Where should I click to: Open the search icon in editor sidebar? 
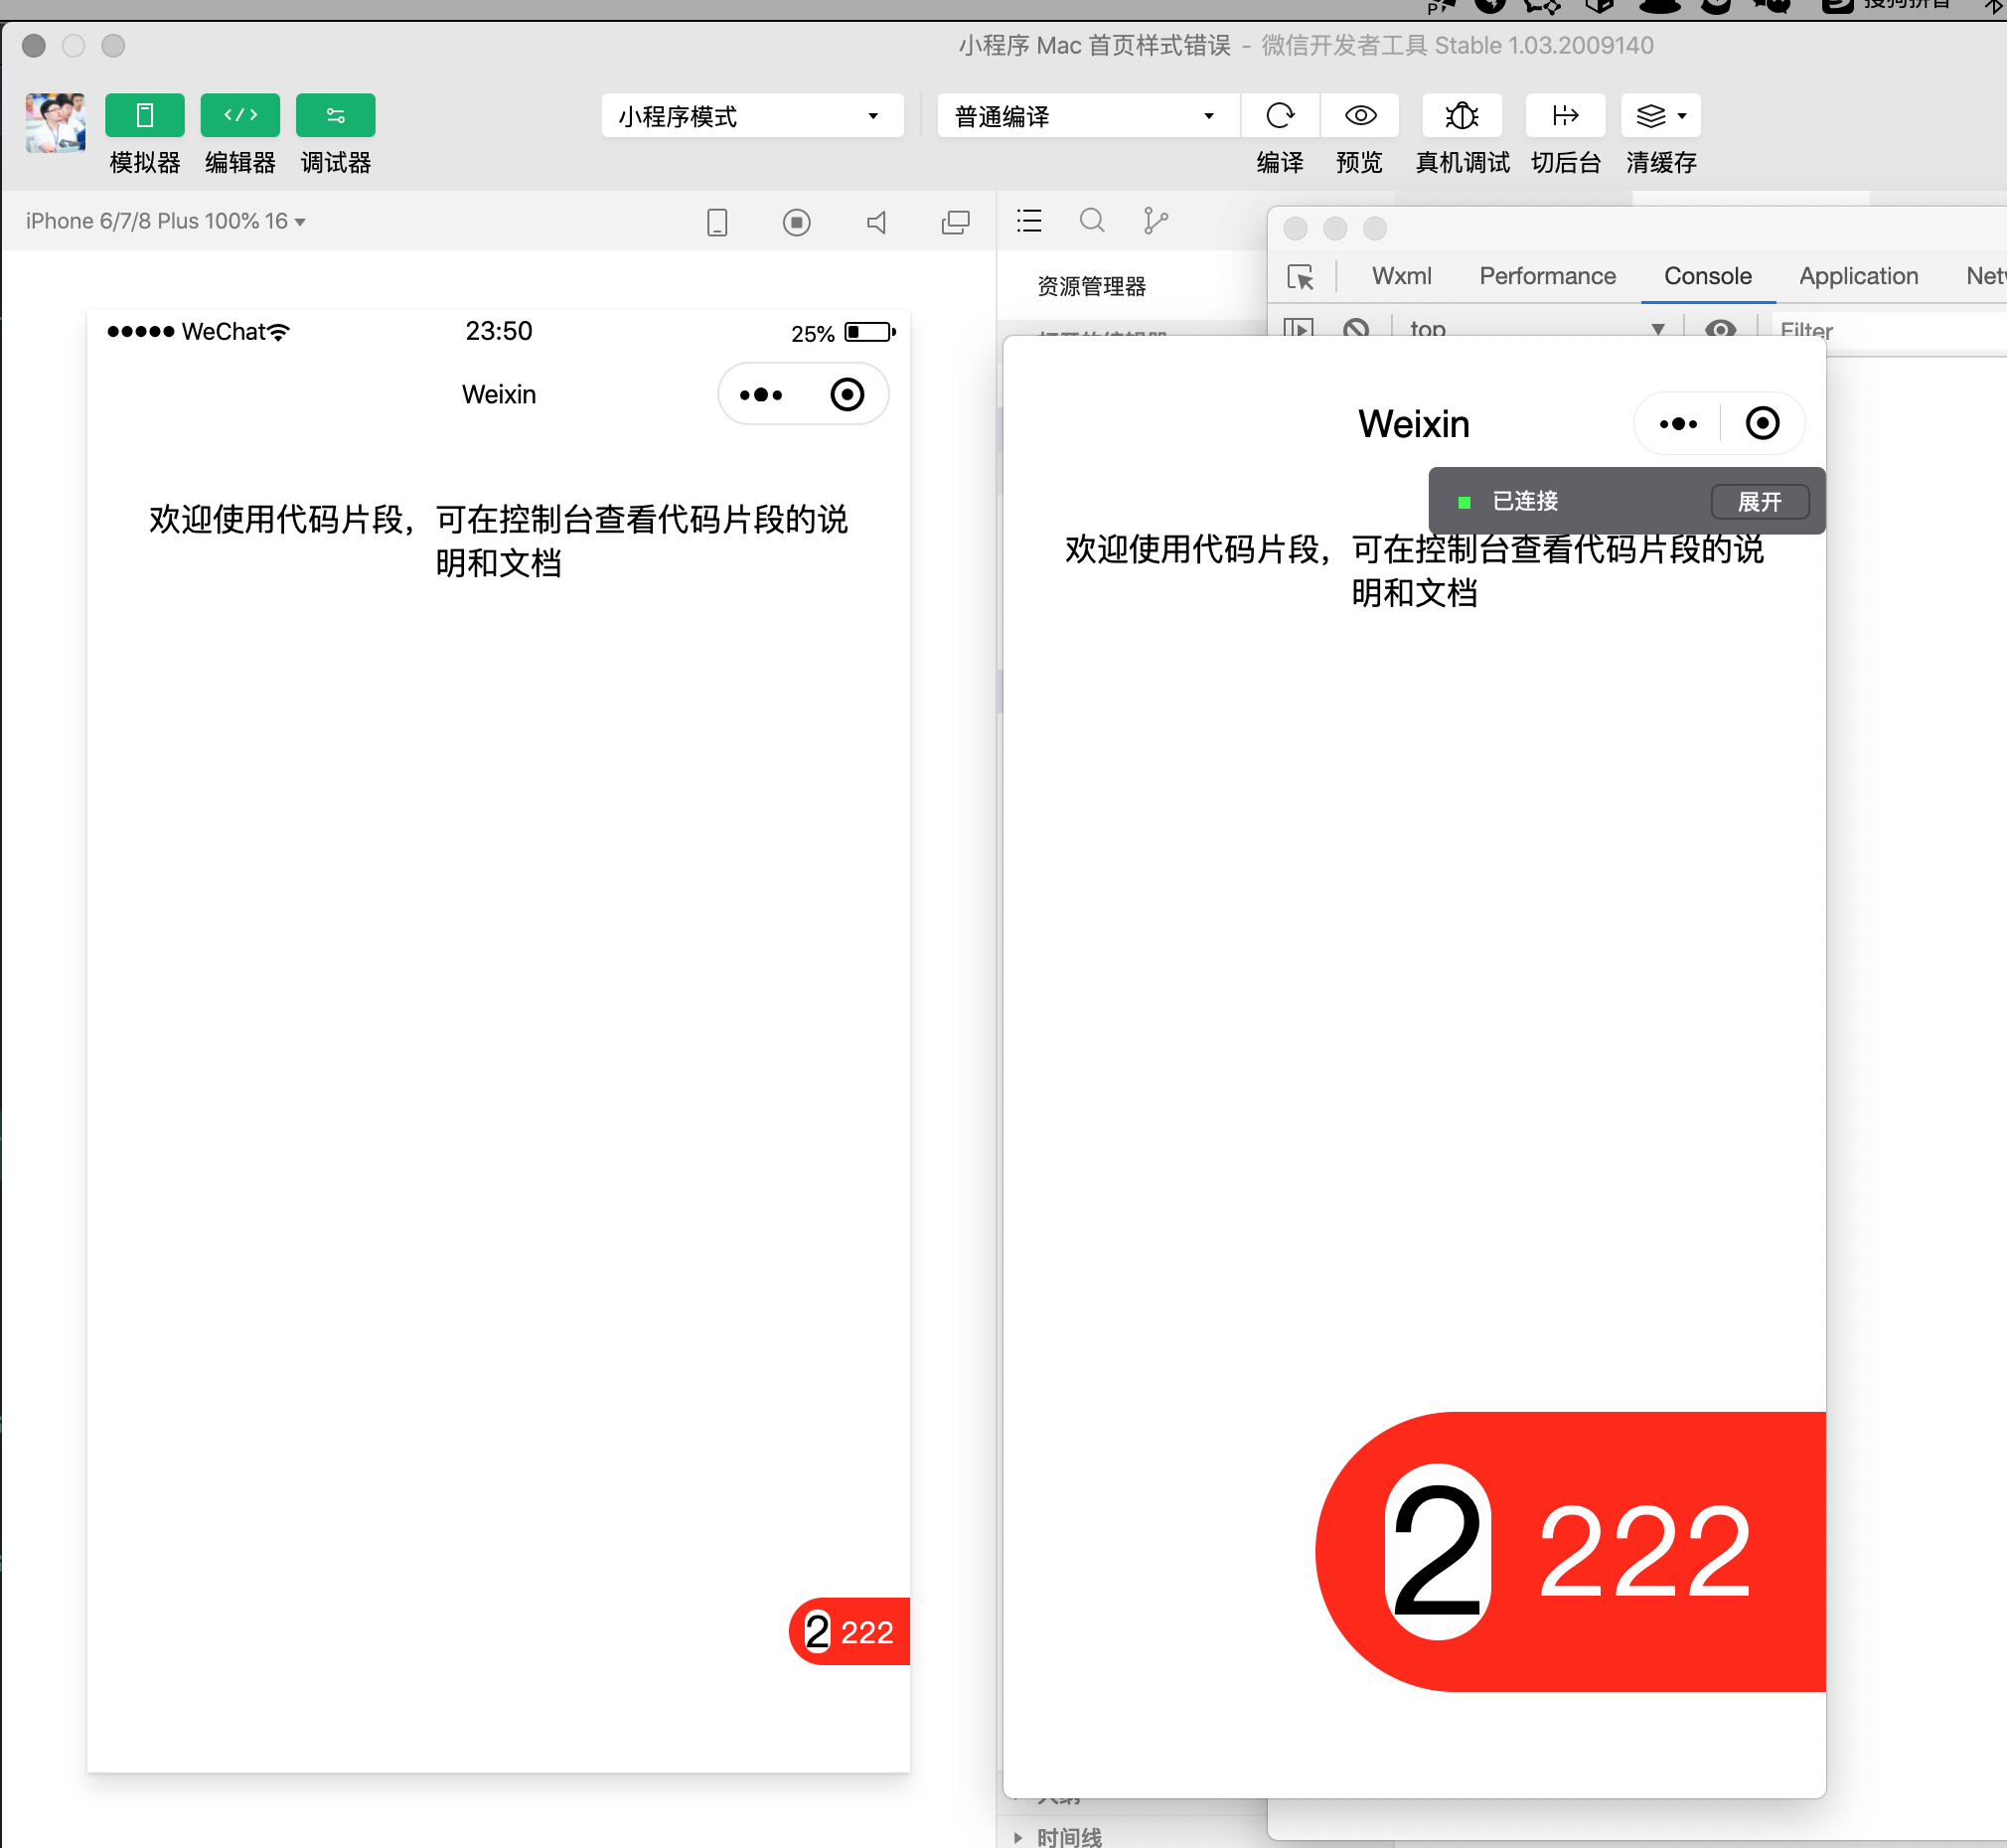[x=1092, y=221]
